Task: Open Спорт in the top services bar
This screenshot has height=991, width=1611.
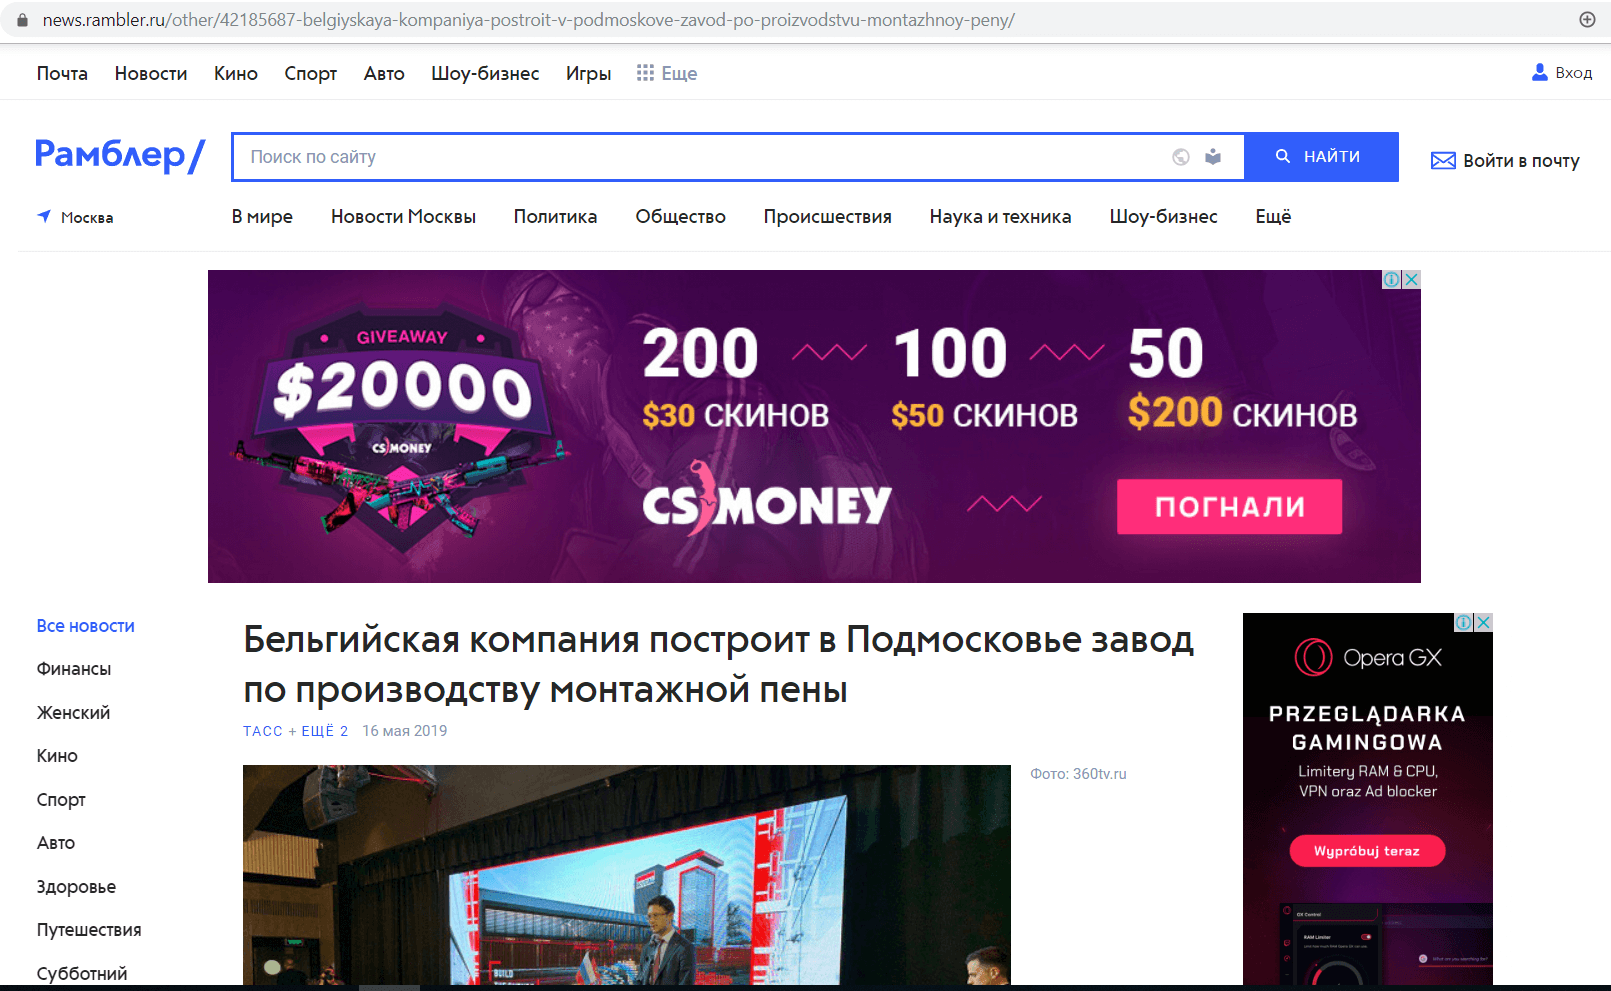Action: coord(310,73)
